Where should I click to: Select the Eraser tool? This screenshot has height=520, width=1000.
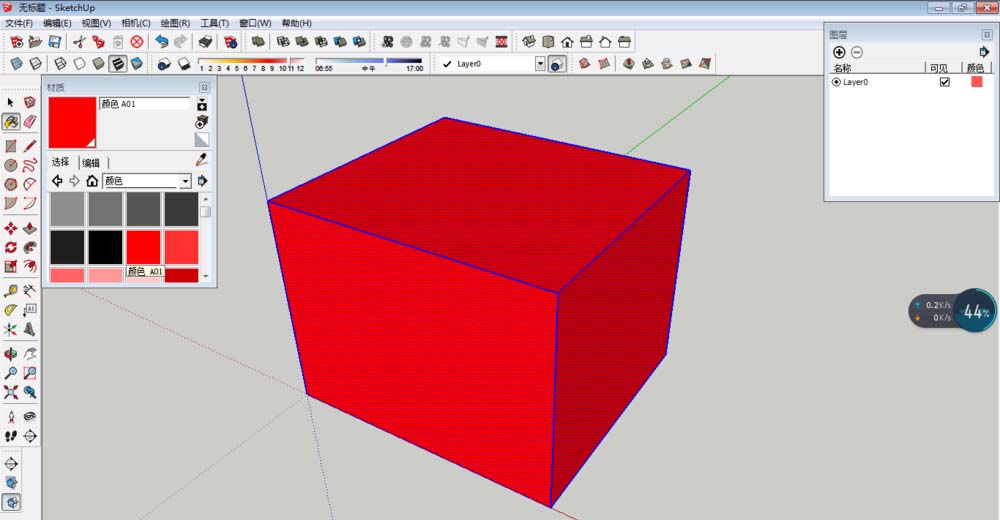click(x=30, y=121)
